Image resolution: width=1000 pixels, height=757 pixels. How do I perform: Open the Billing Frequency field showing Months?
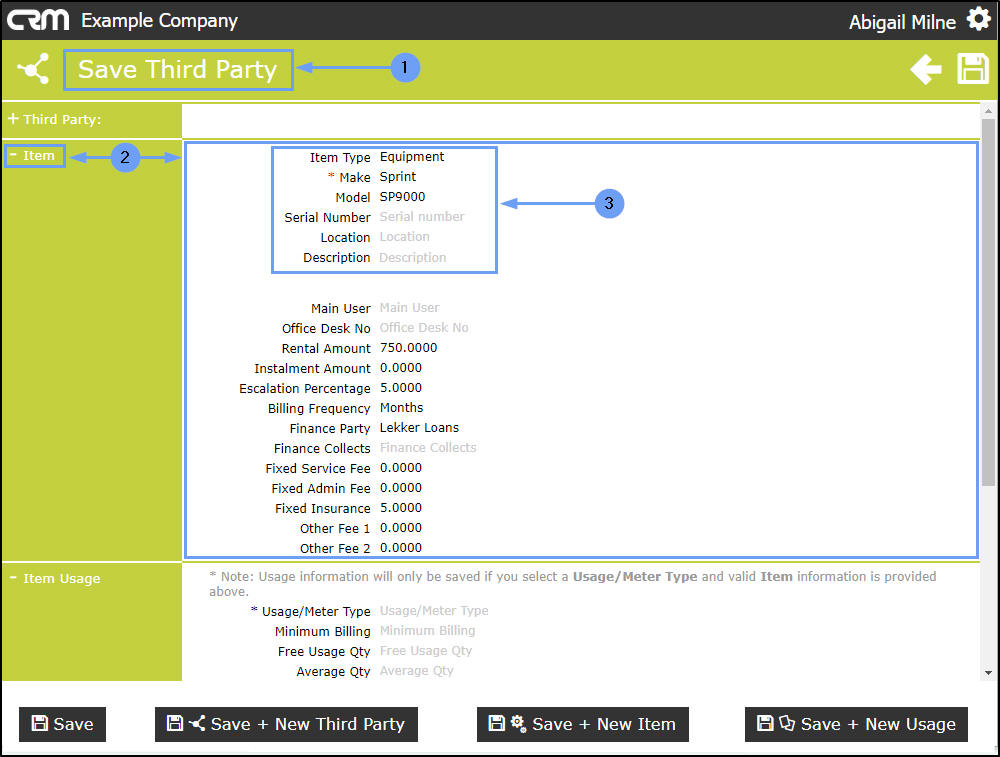point(402,408)
